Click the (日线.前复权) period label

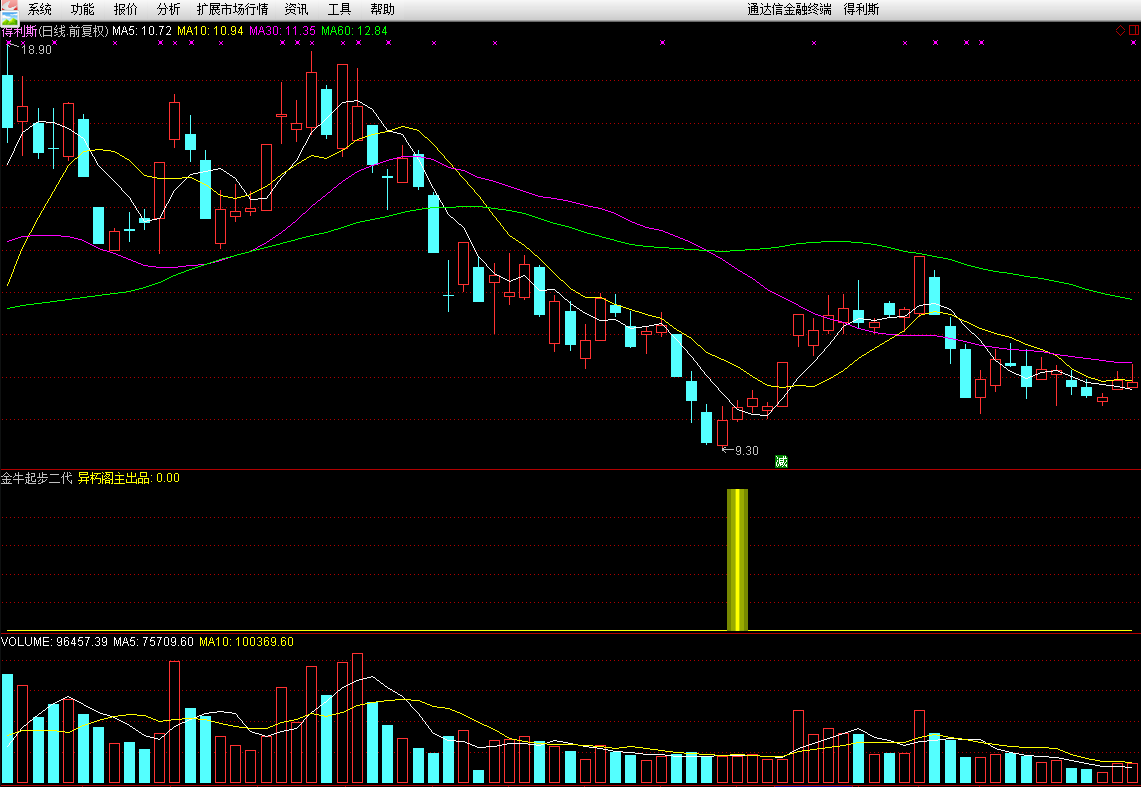click(x=73, y=31)
